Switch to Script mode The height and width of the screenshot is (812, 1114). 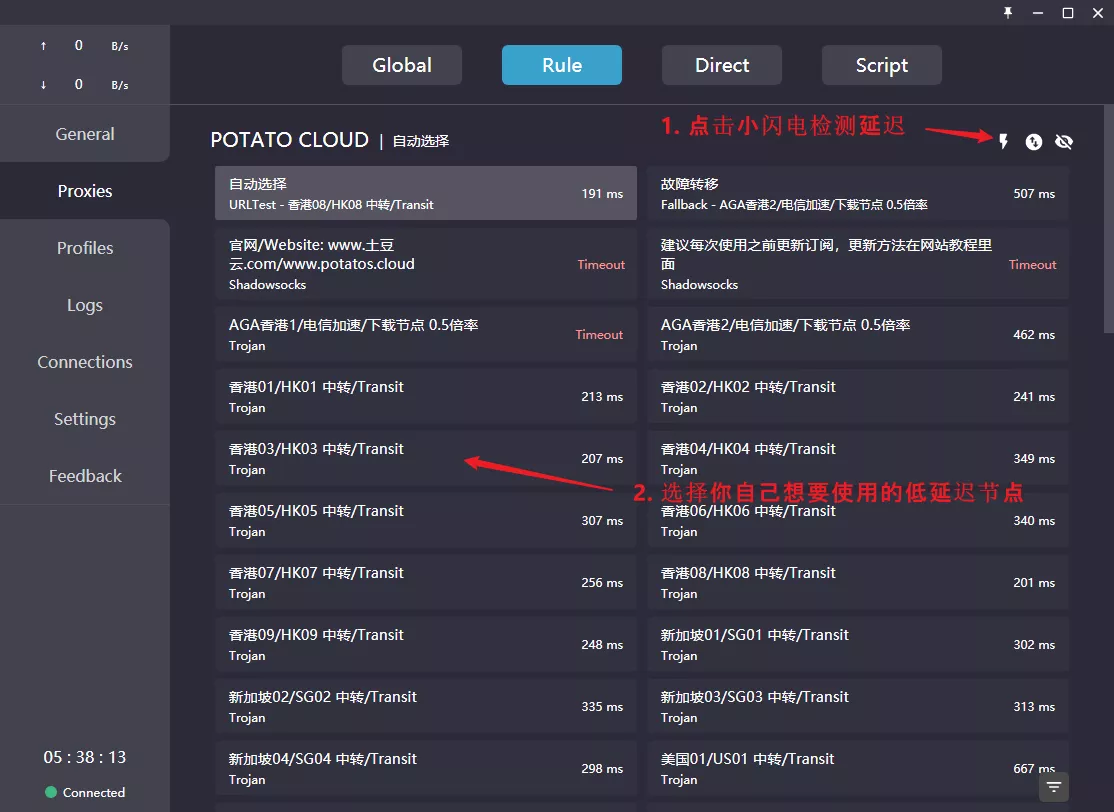[x=881, y=64]
